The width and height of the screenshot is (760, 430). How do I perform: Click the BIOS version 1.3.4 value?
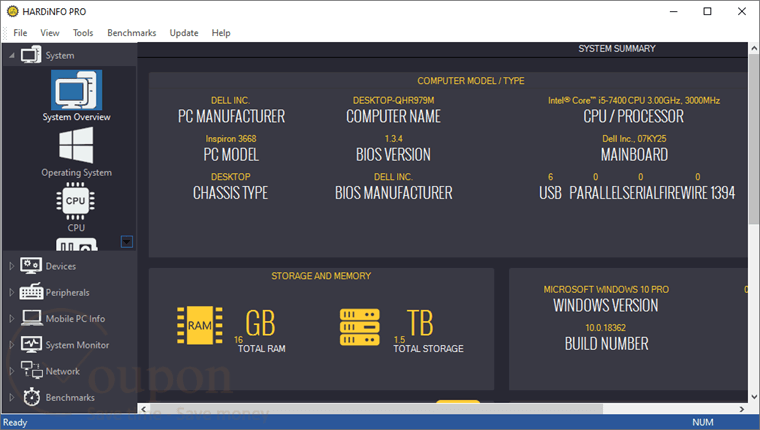click(394, 139)
